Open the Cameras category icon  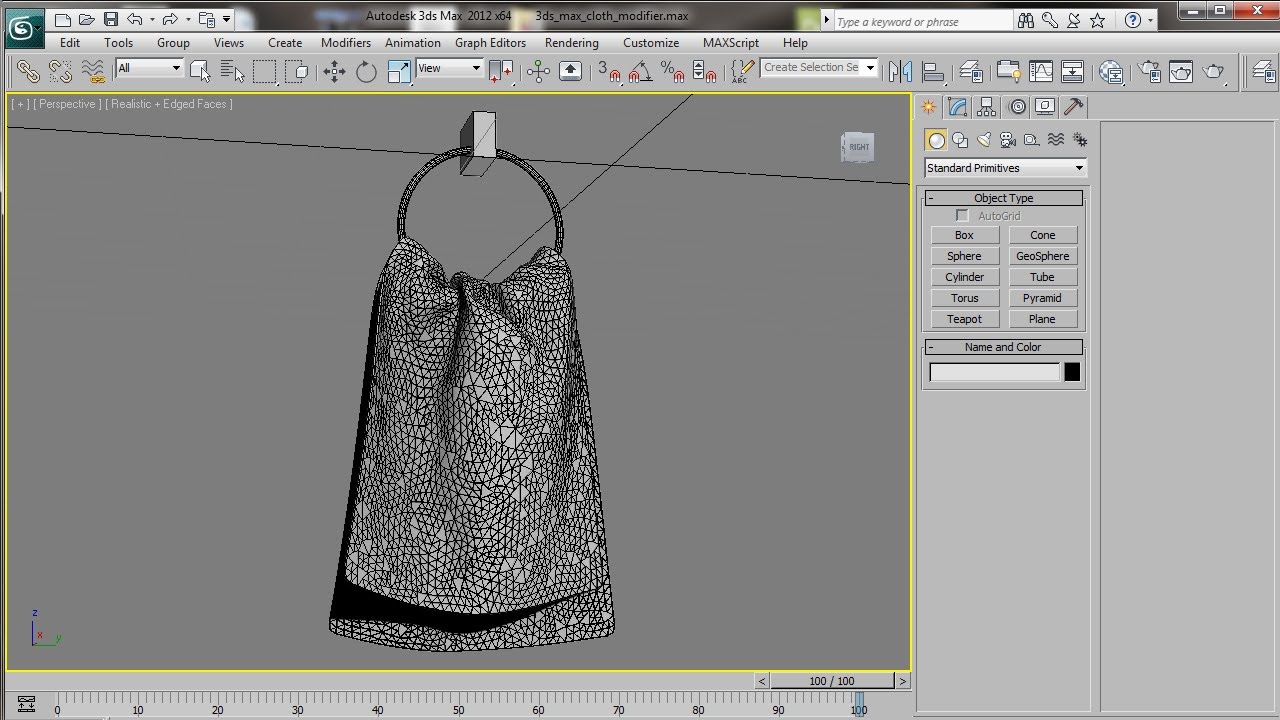(1008, 140)
